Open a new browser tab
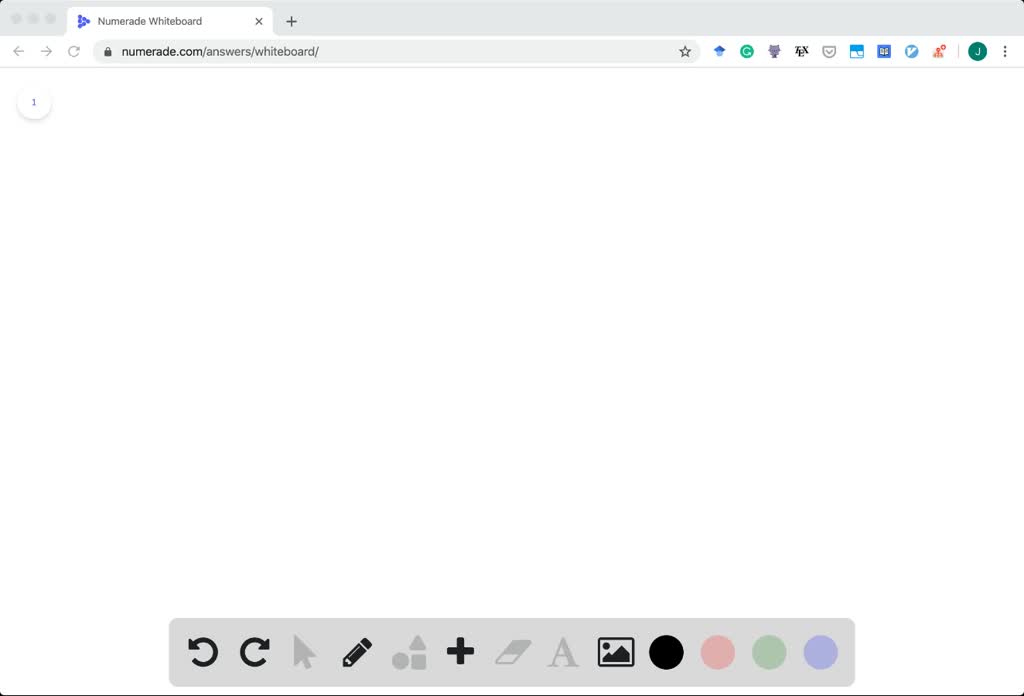Viewport: 1024px width, 696px height. coord(292,21)
